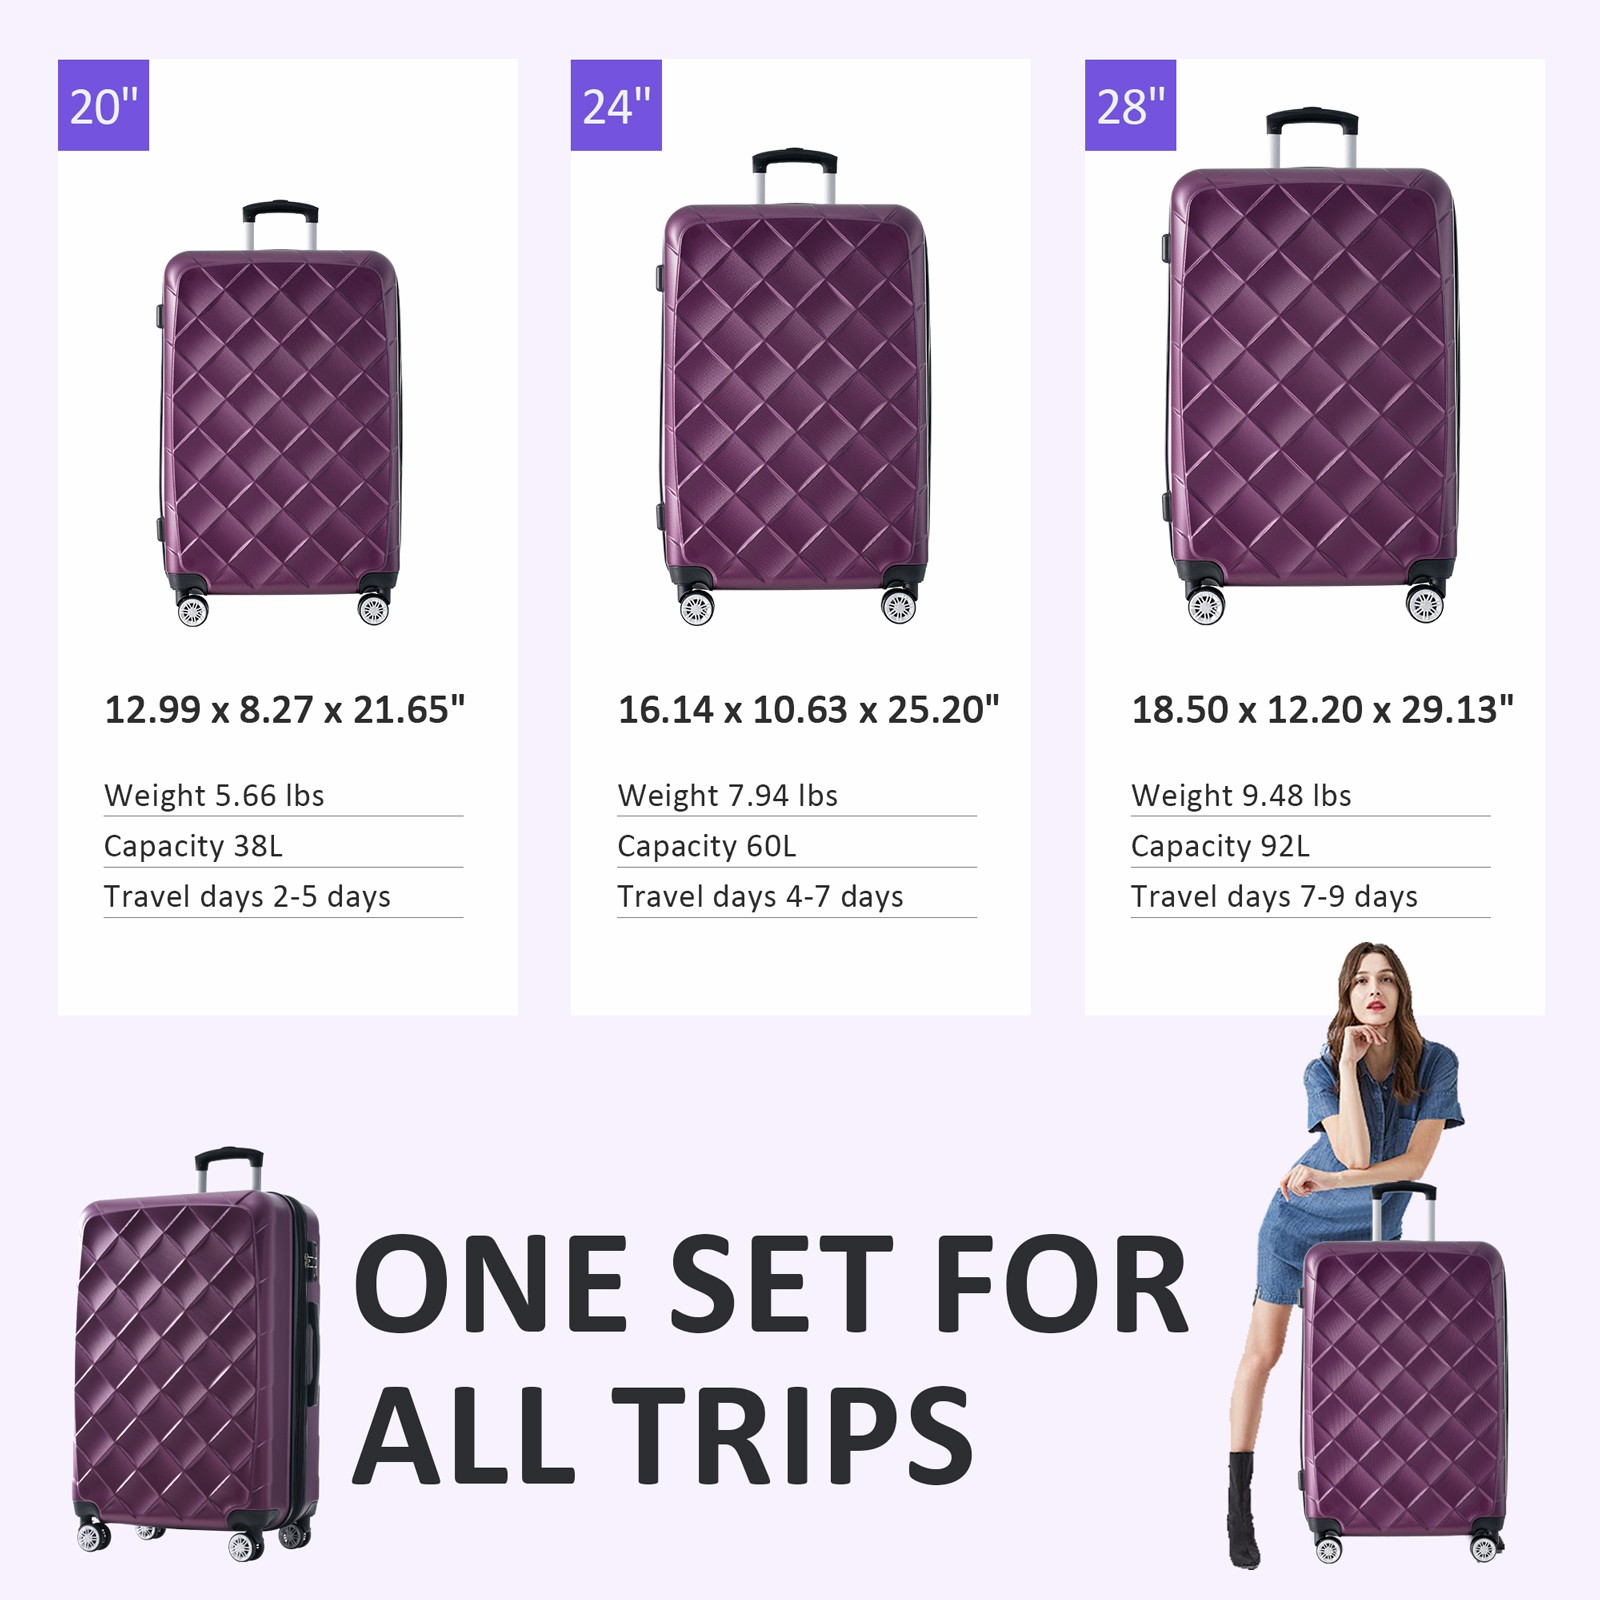The width and height of the screenshot is (1600, 1600).
Task: Click the Weight 7.94 lbs line
Action: 797,796
